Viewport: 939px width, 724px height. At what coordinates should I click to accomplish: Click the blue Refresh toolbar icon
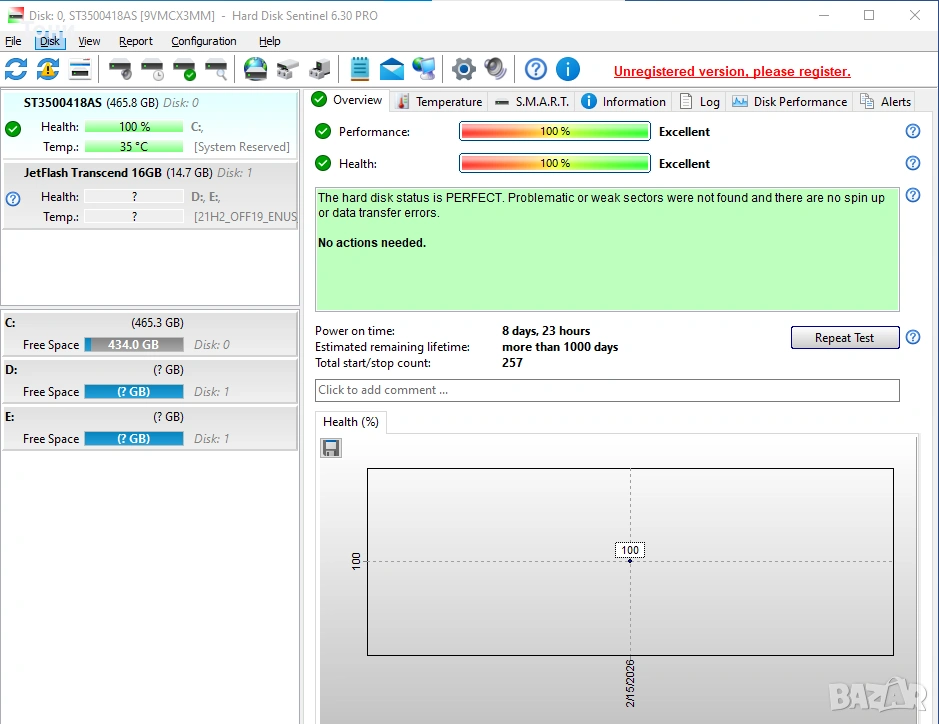coord(16,69)
